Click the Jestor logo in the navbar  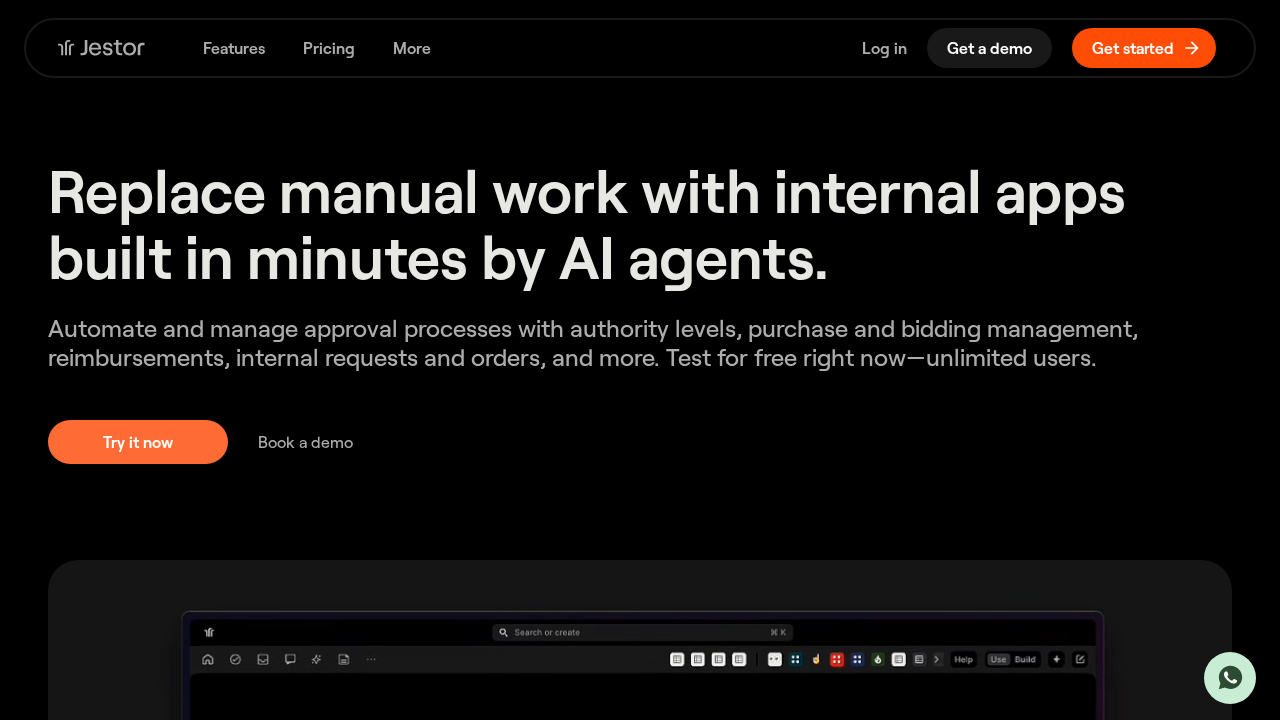point(101,48)
